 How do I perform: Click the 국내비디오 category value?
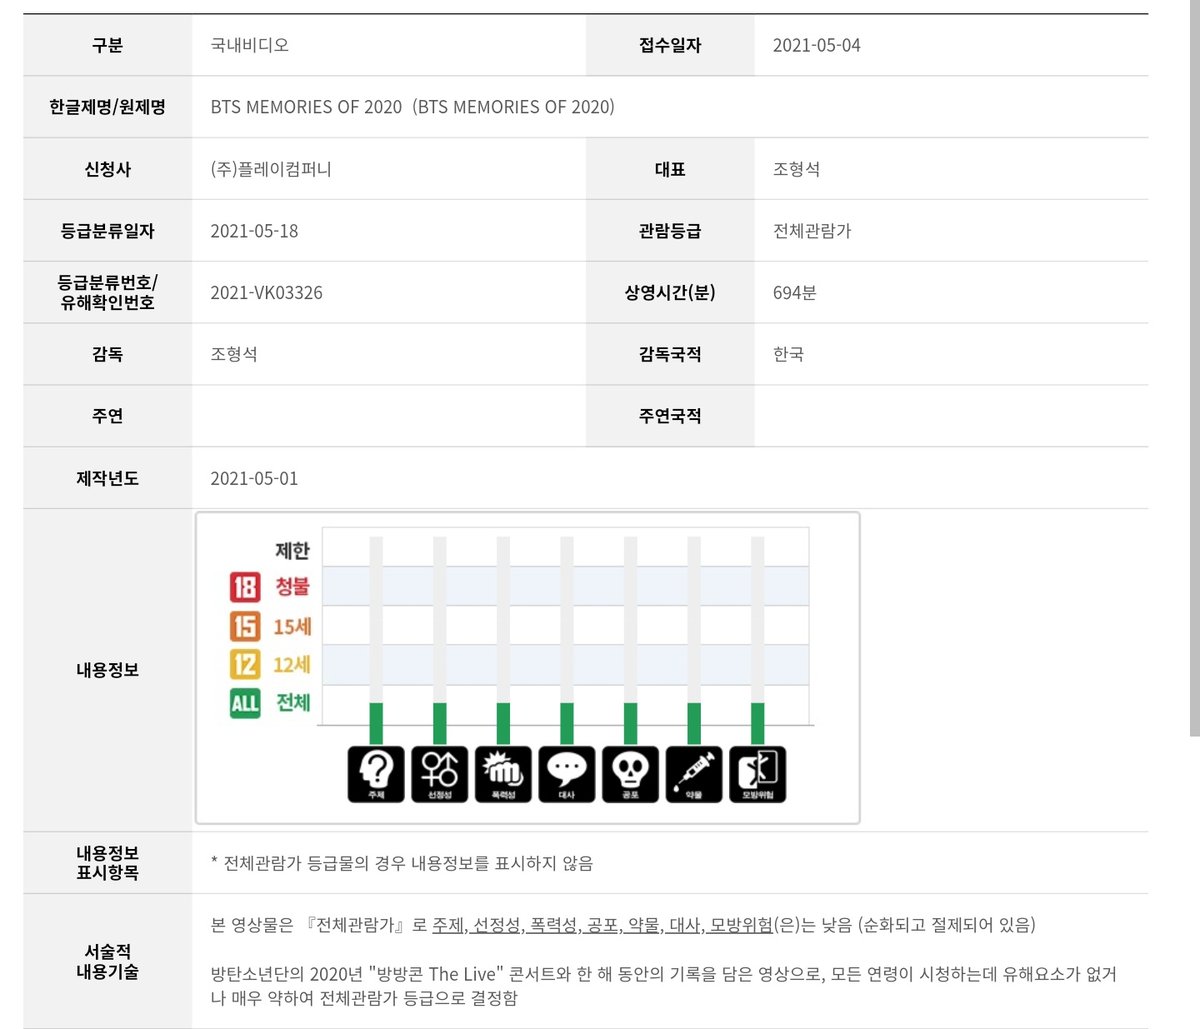[x=250, y=45]
